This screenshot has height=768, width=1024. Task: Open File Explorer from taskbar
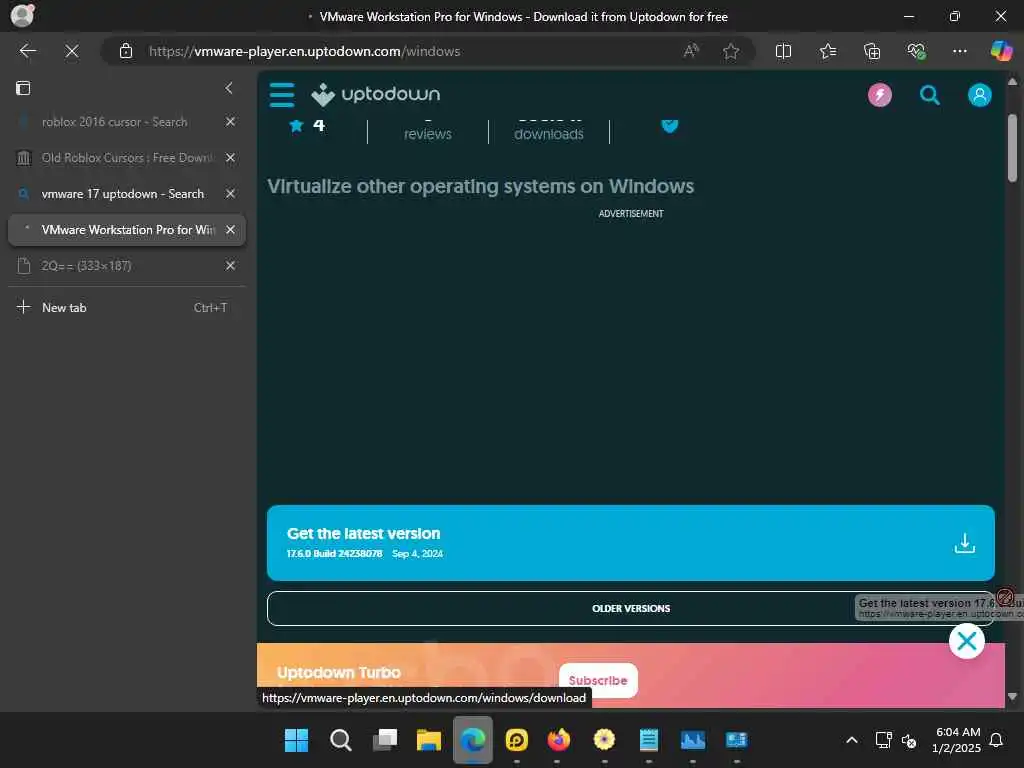coord(428,740)
